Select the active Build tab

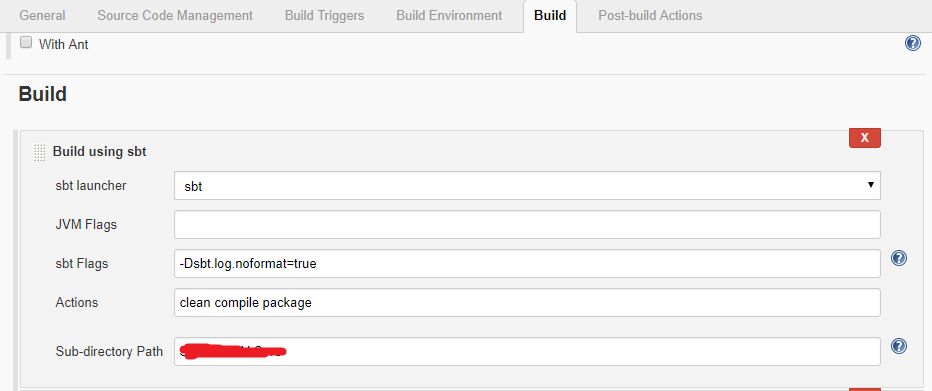[550, 16]
